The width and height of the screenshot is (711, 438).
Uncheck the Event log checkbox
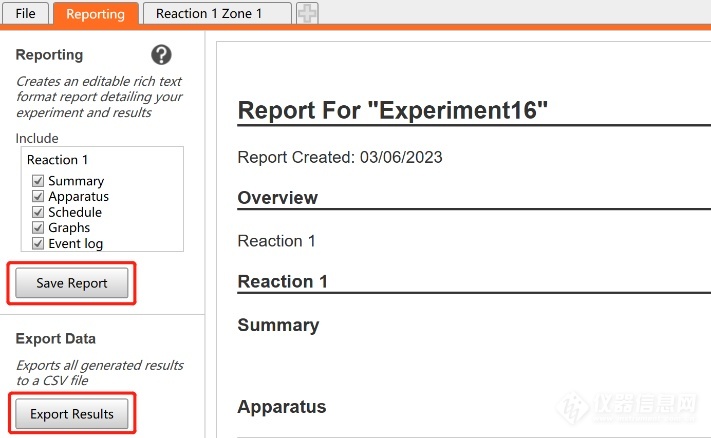tap(38, 243)
